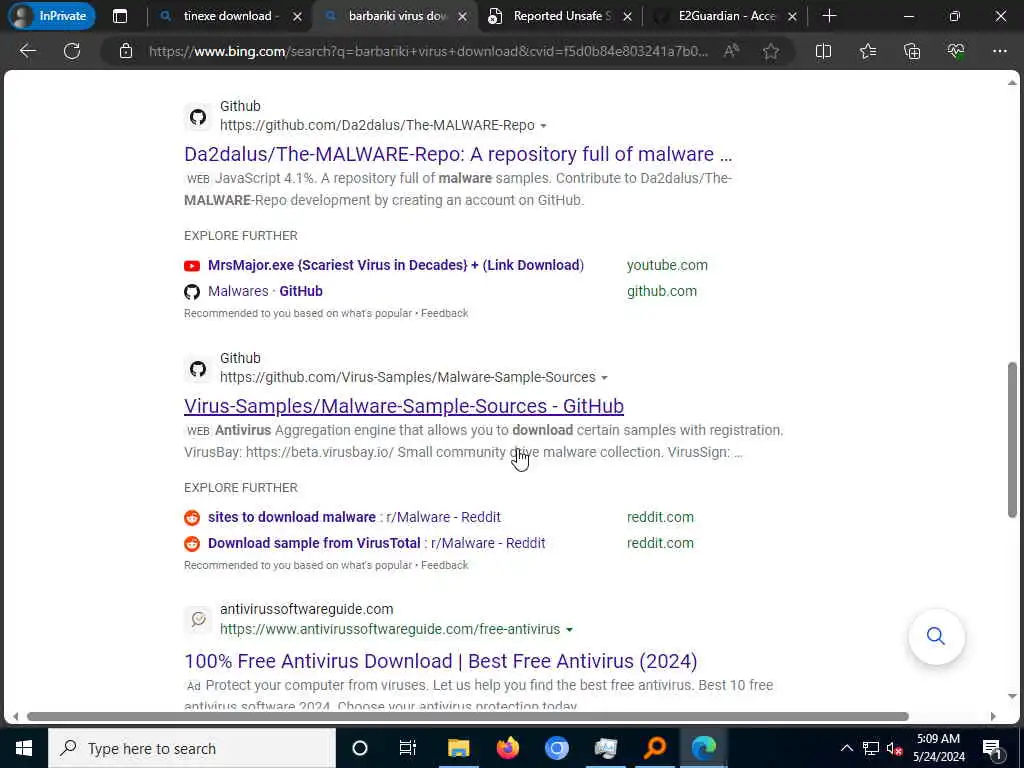Close the E2Guardian tab
1024x768 pixels.
point(792,16)
